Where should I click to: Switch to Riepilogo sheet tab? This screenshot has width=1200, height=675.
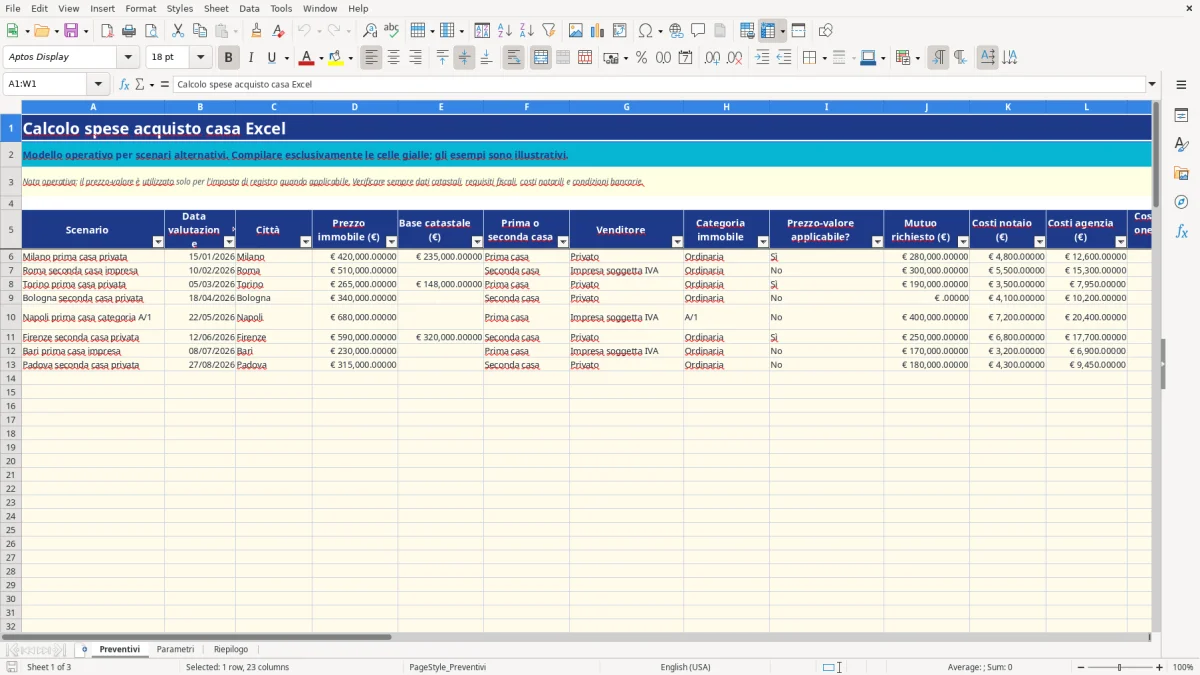(231, 649)
